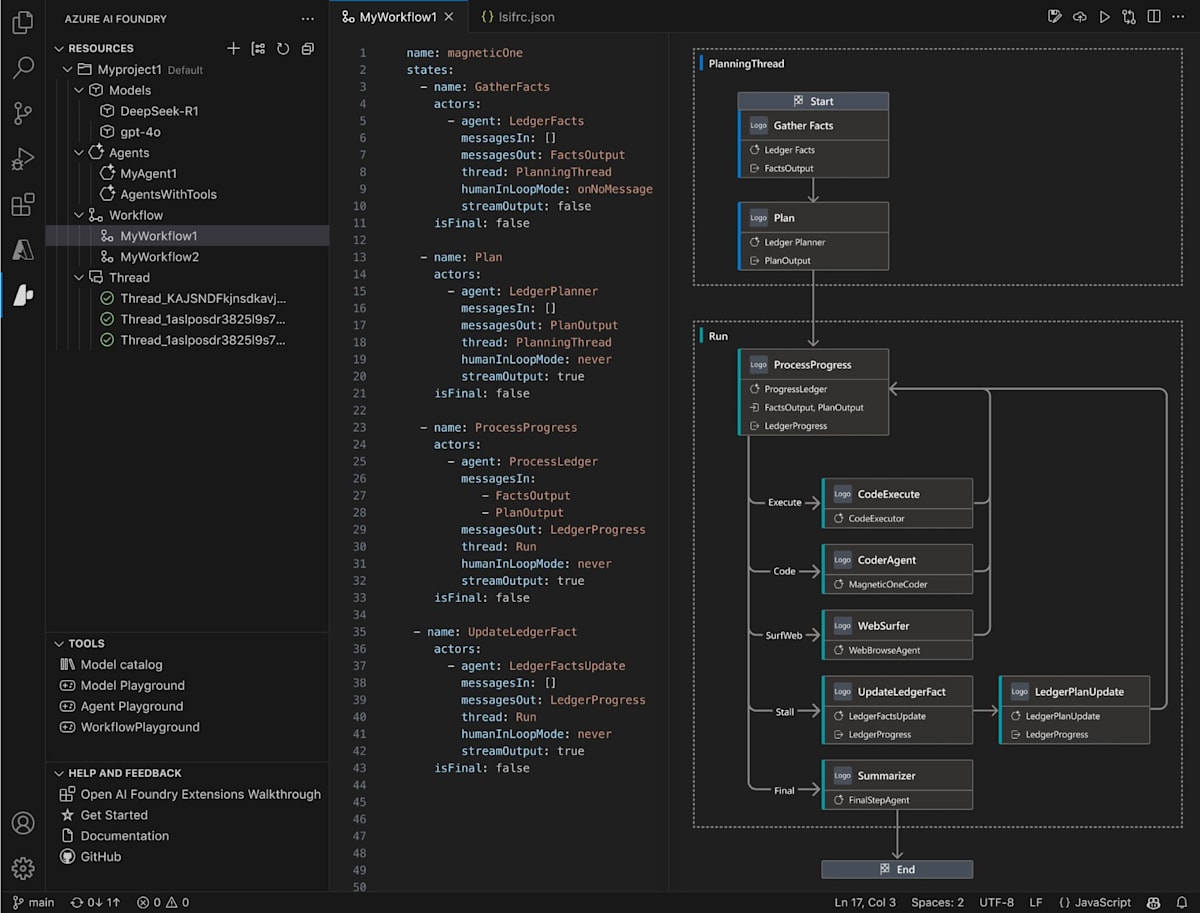Collapse the HELP AND FEEDBACK section
The image size is (1200, 913).
pyautogui.click(x=59, y=773)
